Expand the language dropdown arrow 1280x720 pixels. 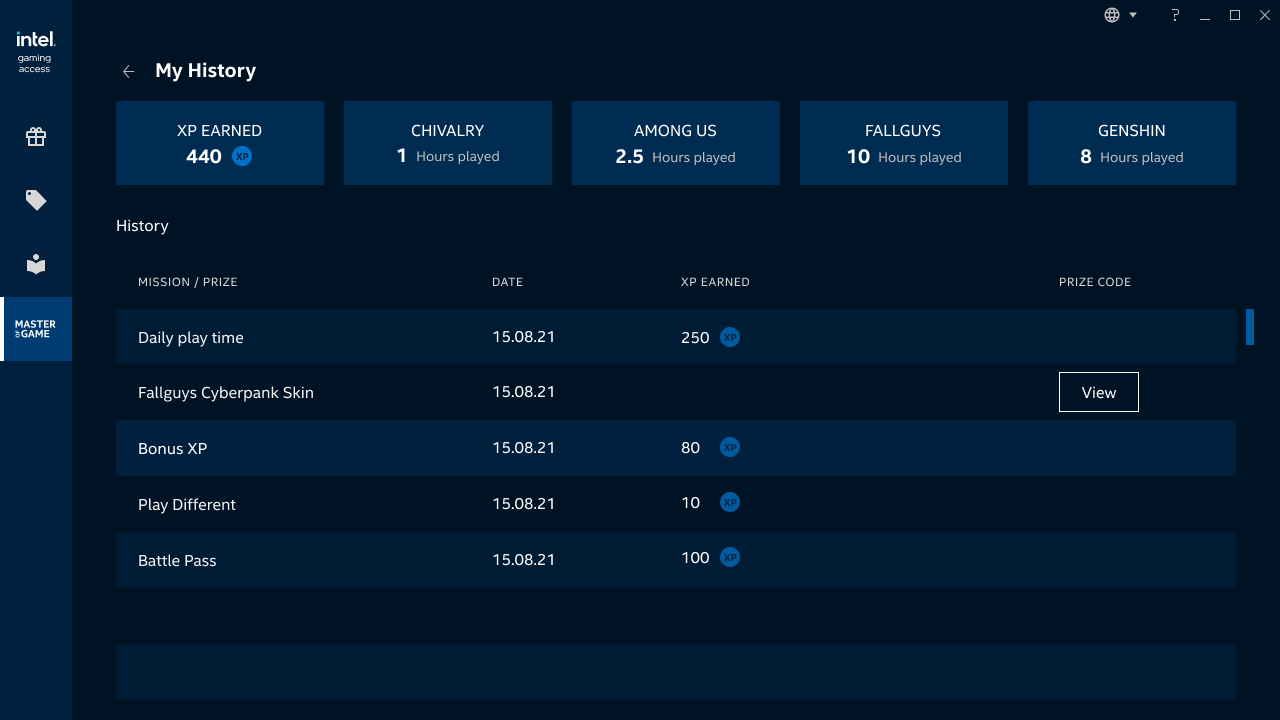[x=1133, y=15]
